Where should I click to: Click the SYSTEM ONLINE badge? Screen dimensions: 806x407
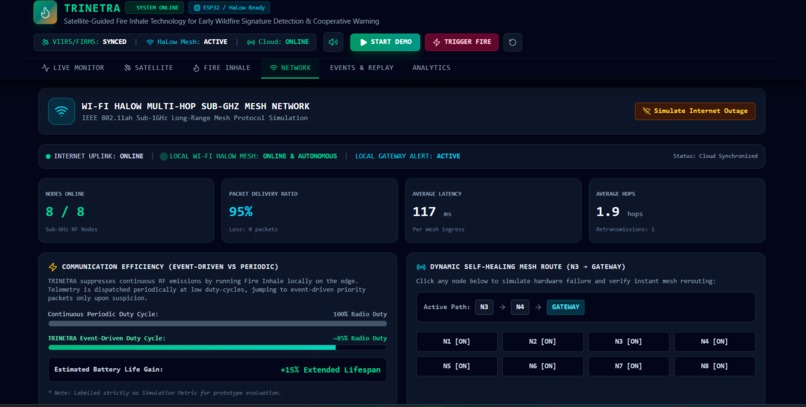point(154,8)
